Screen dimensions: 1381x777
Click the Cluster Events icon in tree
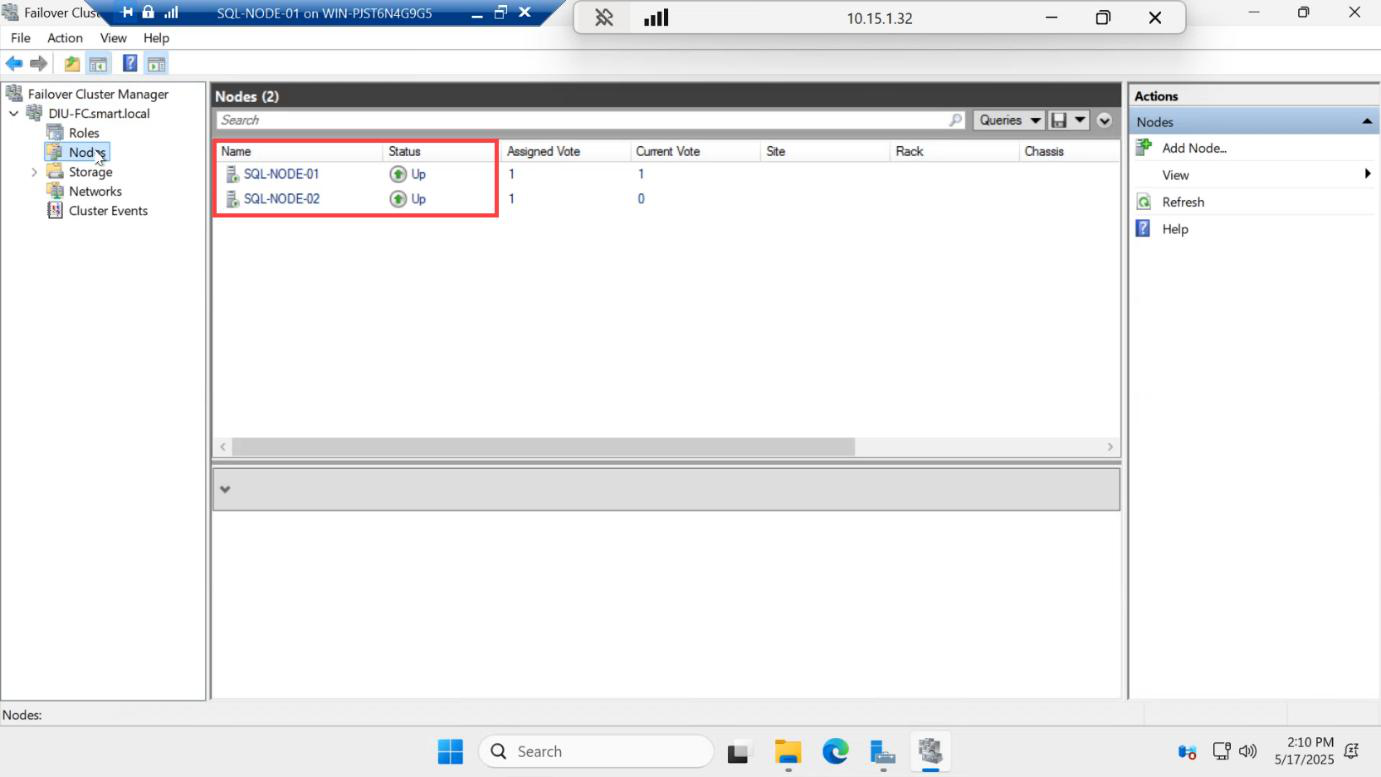coord(55,211)
